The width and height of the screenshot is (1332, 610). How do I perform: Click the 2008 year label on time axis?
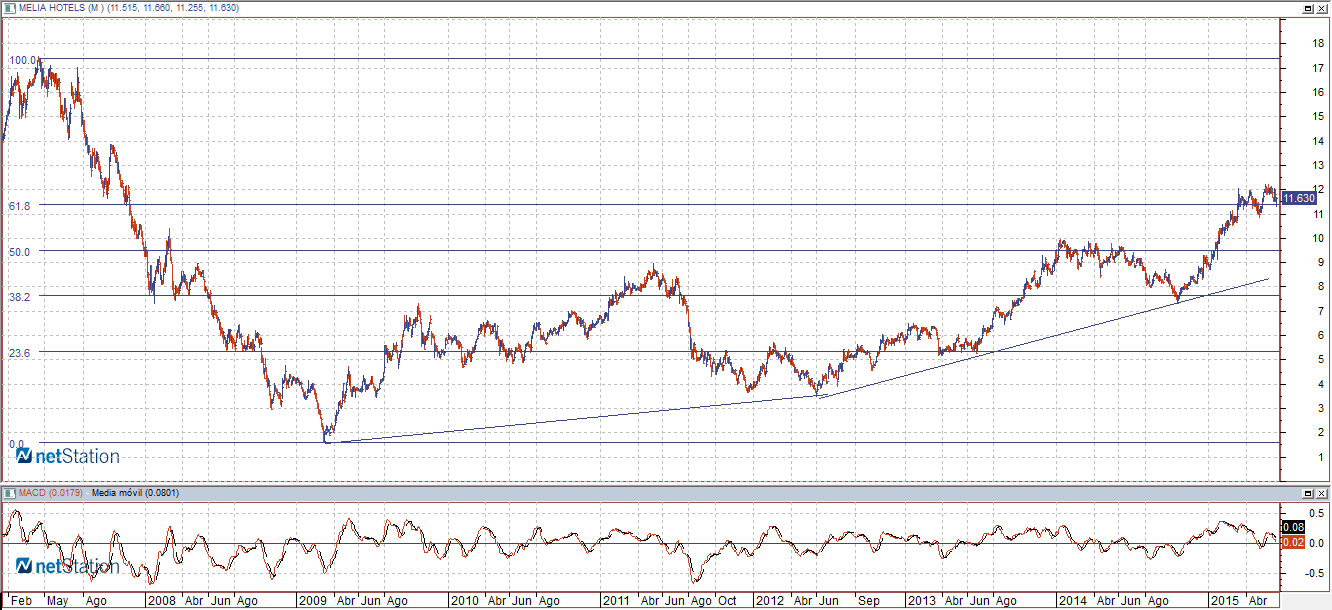click(x=161, y=601)
